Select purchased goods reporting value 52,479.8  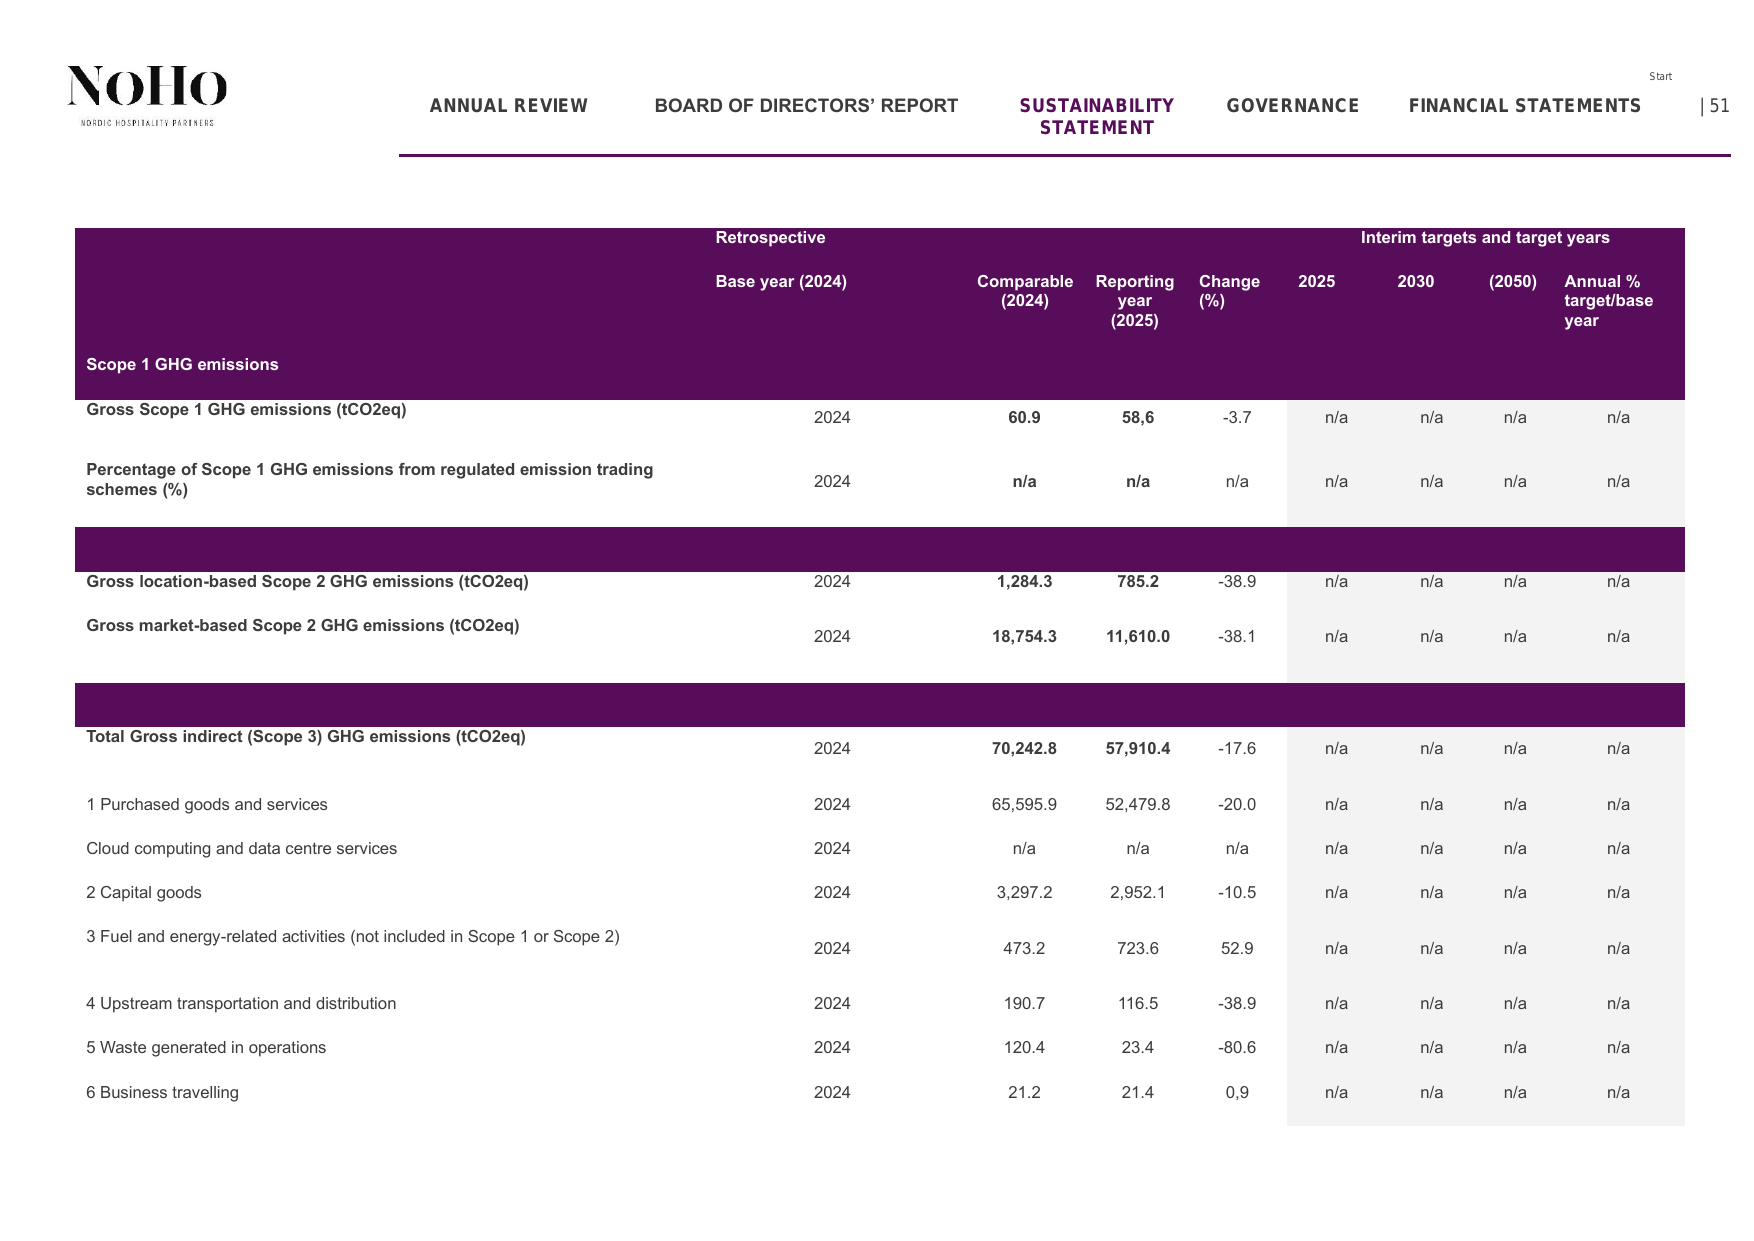(x=1138, y=805)
